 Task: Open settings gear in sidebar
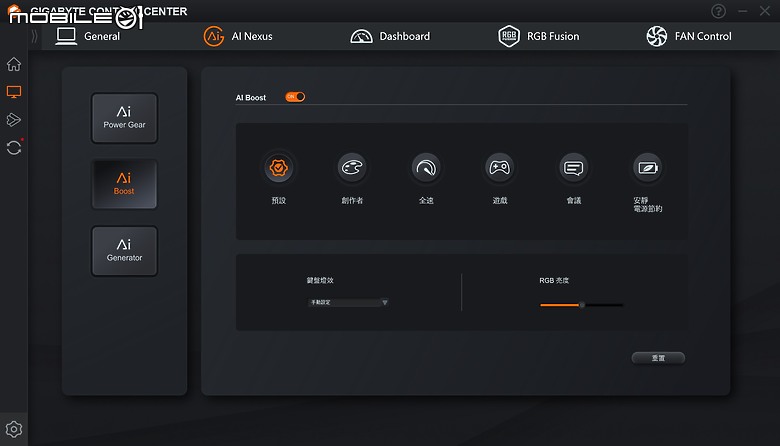click(14, 429)
